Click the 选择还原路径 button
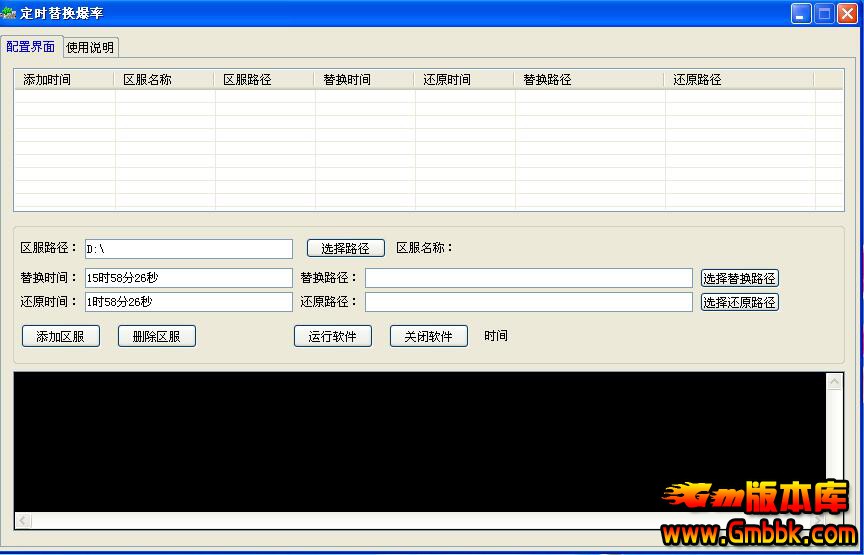 [739, 302]
